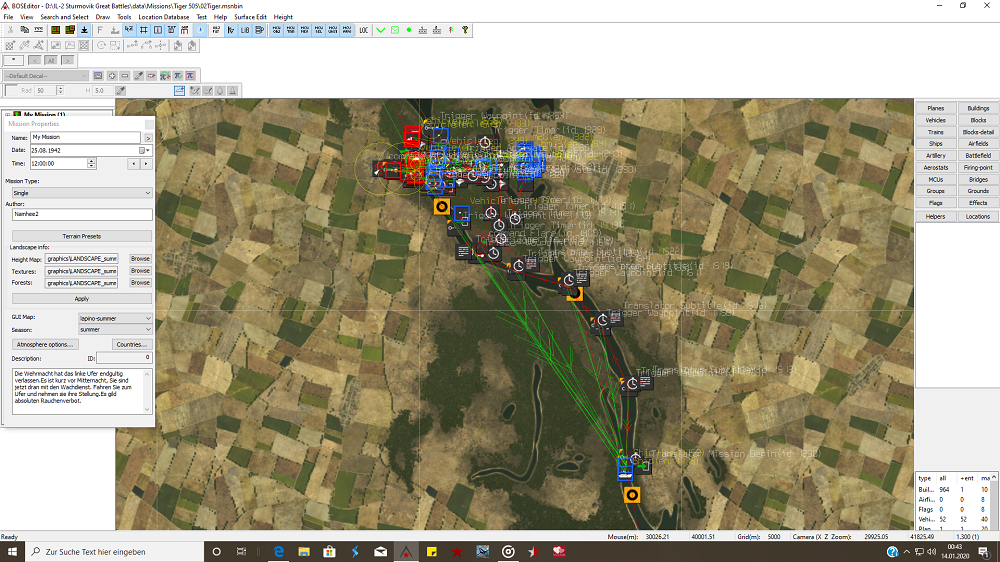Click the Copy toolbar icon
This screenshot has width=1000, height=562.
point(24,30)
